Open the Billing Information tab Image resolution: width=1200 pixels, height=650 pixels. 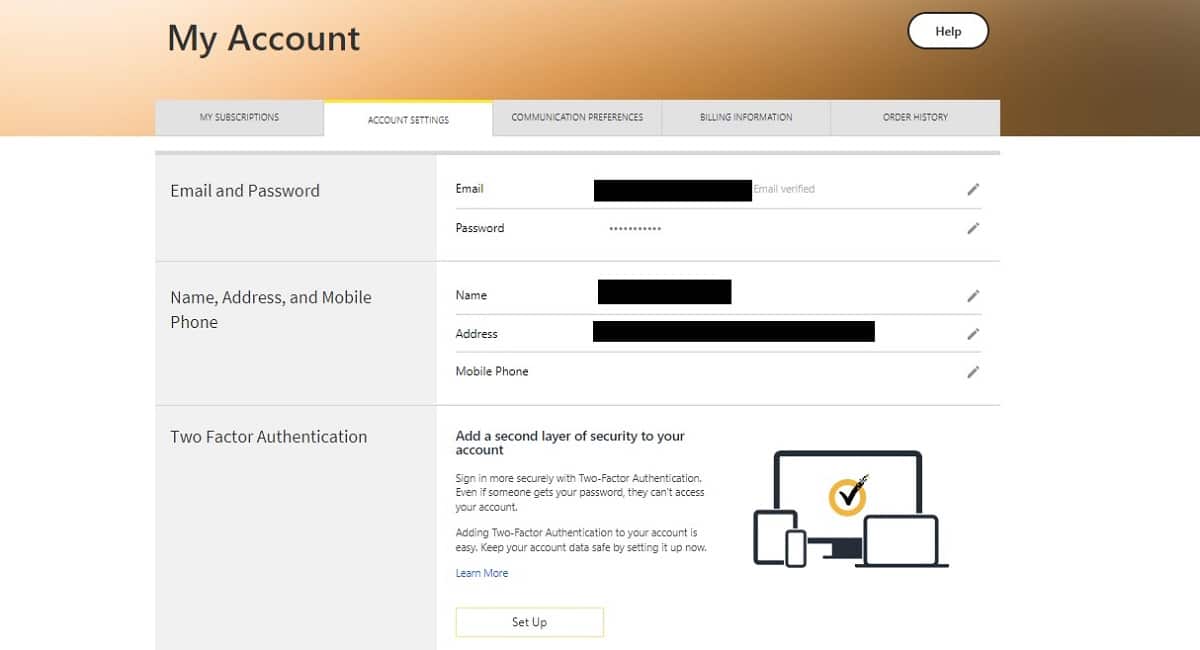click(x=746, y=118)
